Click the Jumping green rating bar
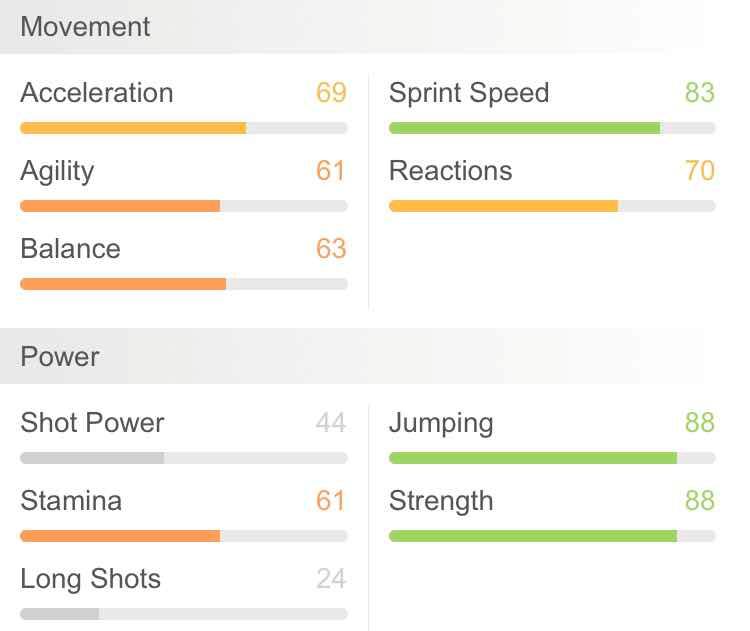This screenshot has width=750, height=631. [533, 458]
